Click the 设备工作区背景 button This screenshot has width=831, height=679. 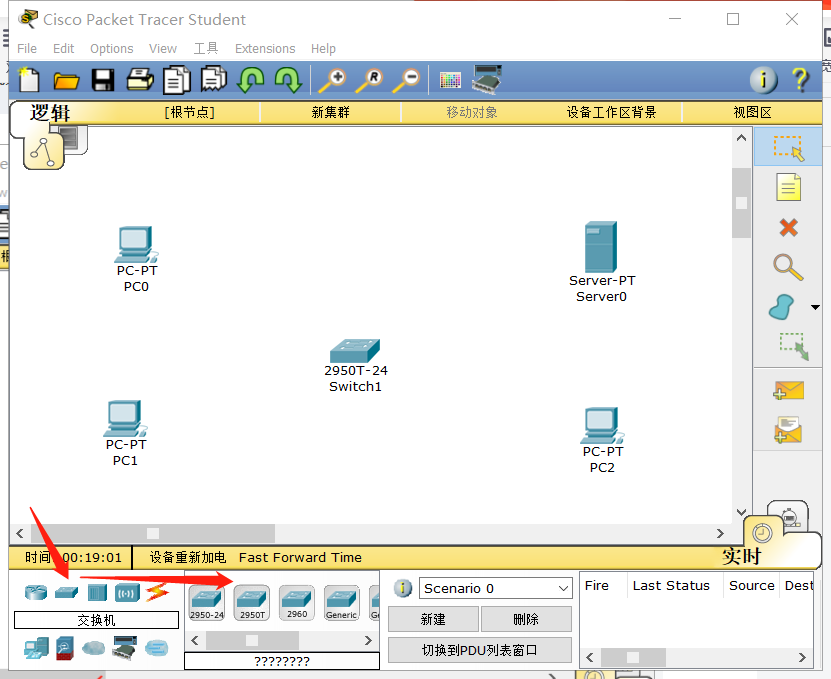pos(611,112)
